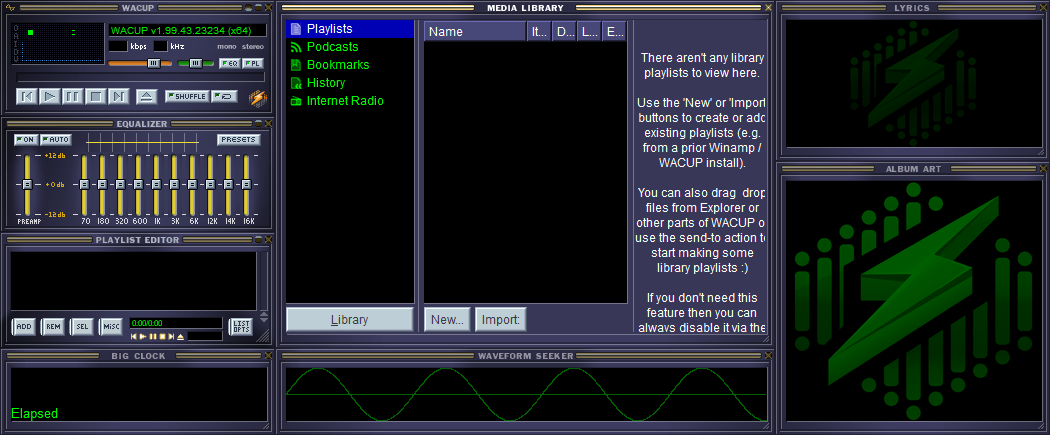
Task: Click the 600 Hz equalizer band slider
Action: tap(139, 184)
